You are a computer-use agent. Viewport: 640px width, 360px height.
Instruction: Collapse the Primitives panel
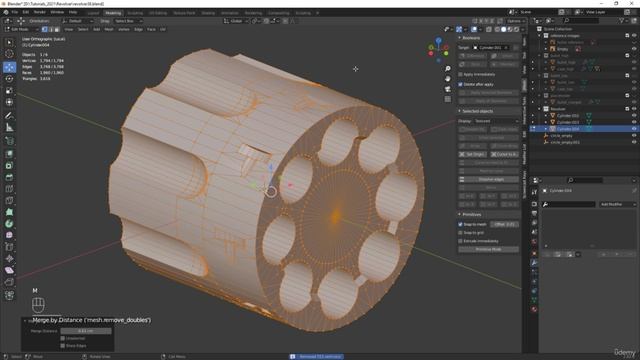click(x=460, y=214)
